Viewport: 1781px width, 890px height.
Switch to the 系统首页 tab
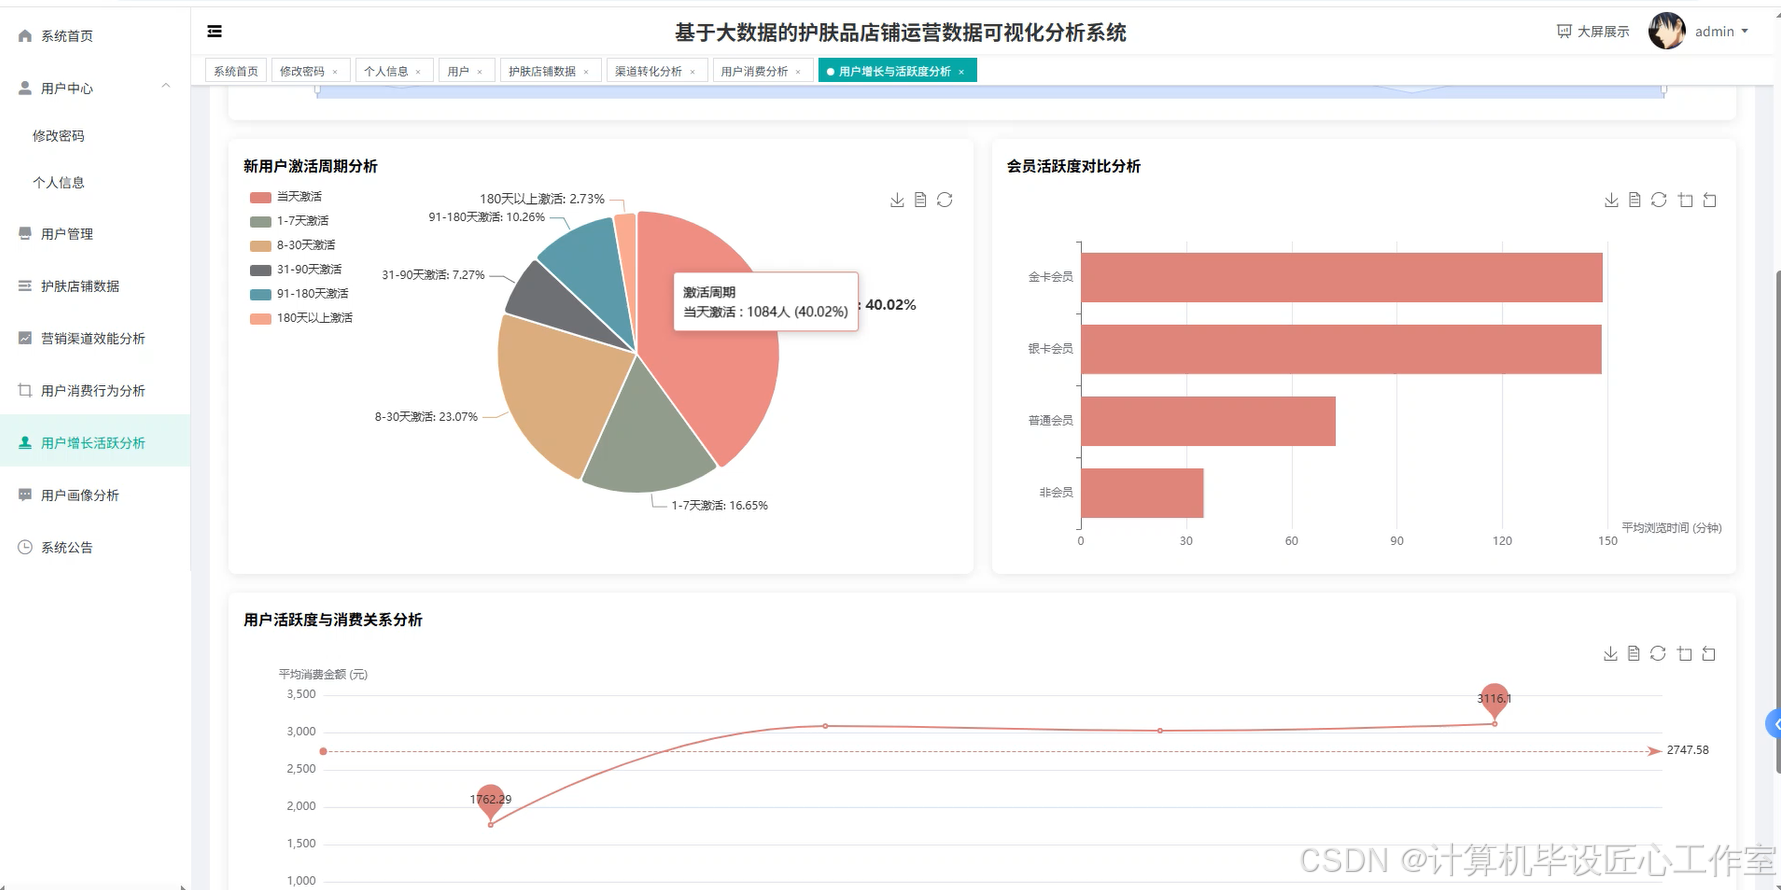point(236,71)
